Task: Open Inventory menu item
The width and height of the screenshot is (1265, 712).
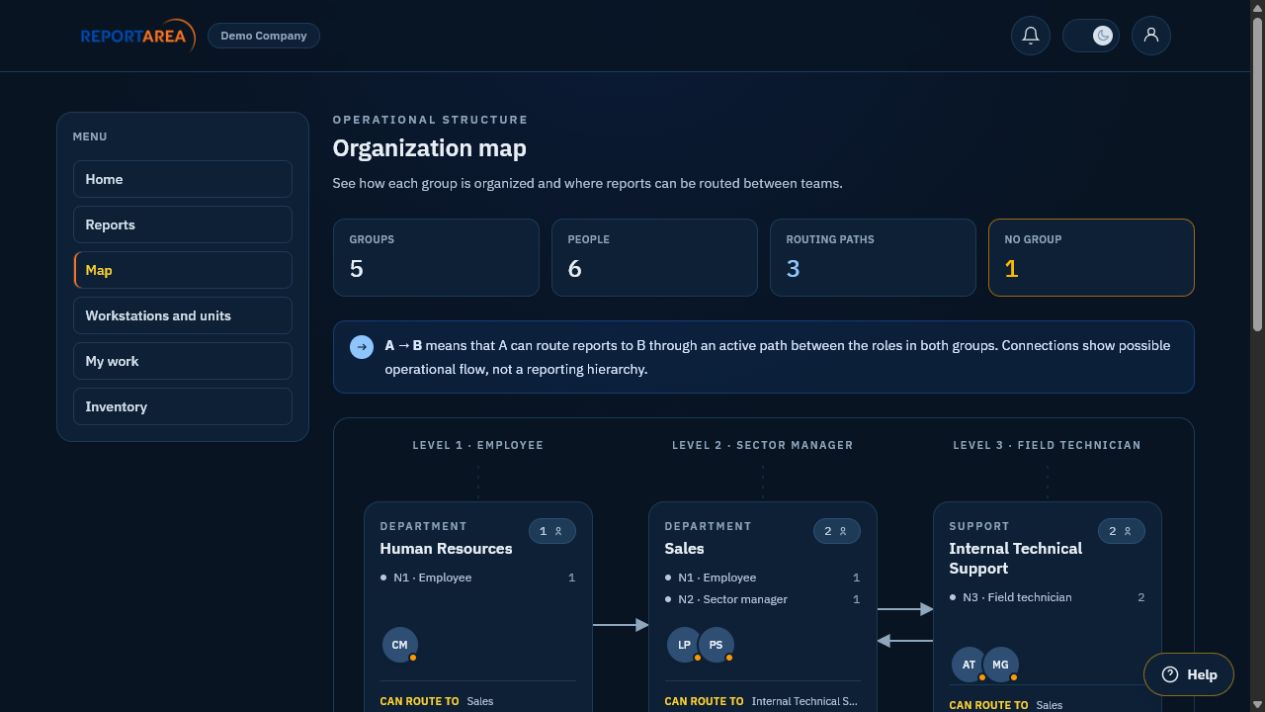Action: point(183,407)
